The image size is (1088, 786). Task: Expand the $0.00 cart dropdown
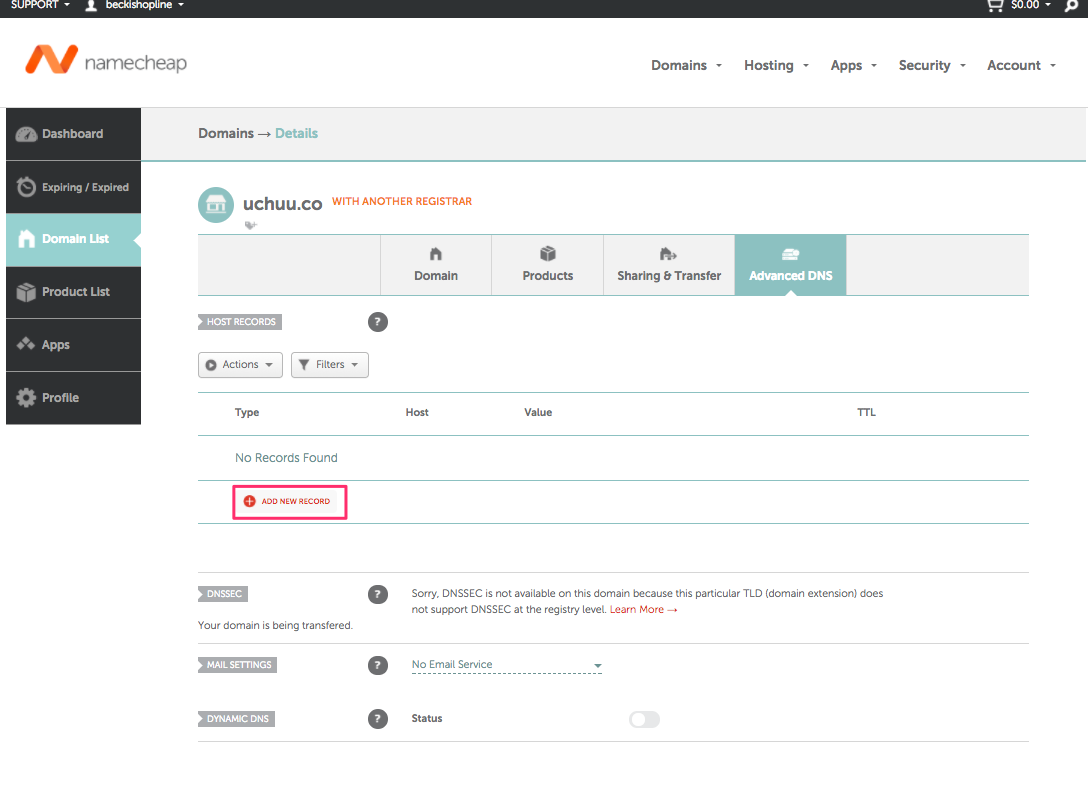(x=1030, y=5)
